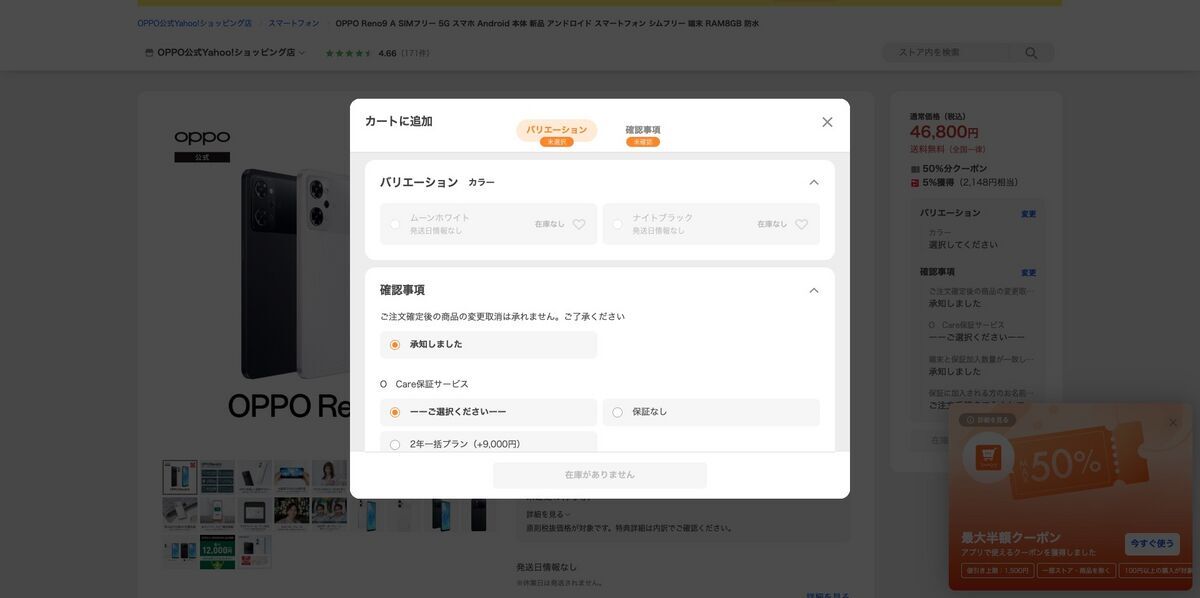Switch to the 確認事項 step tab
The width and height of the screenshot is (1200, 598).
tap(643, 130)
